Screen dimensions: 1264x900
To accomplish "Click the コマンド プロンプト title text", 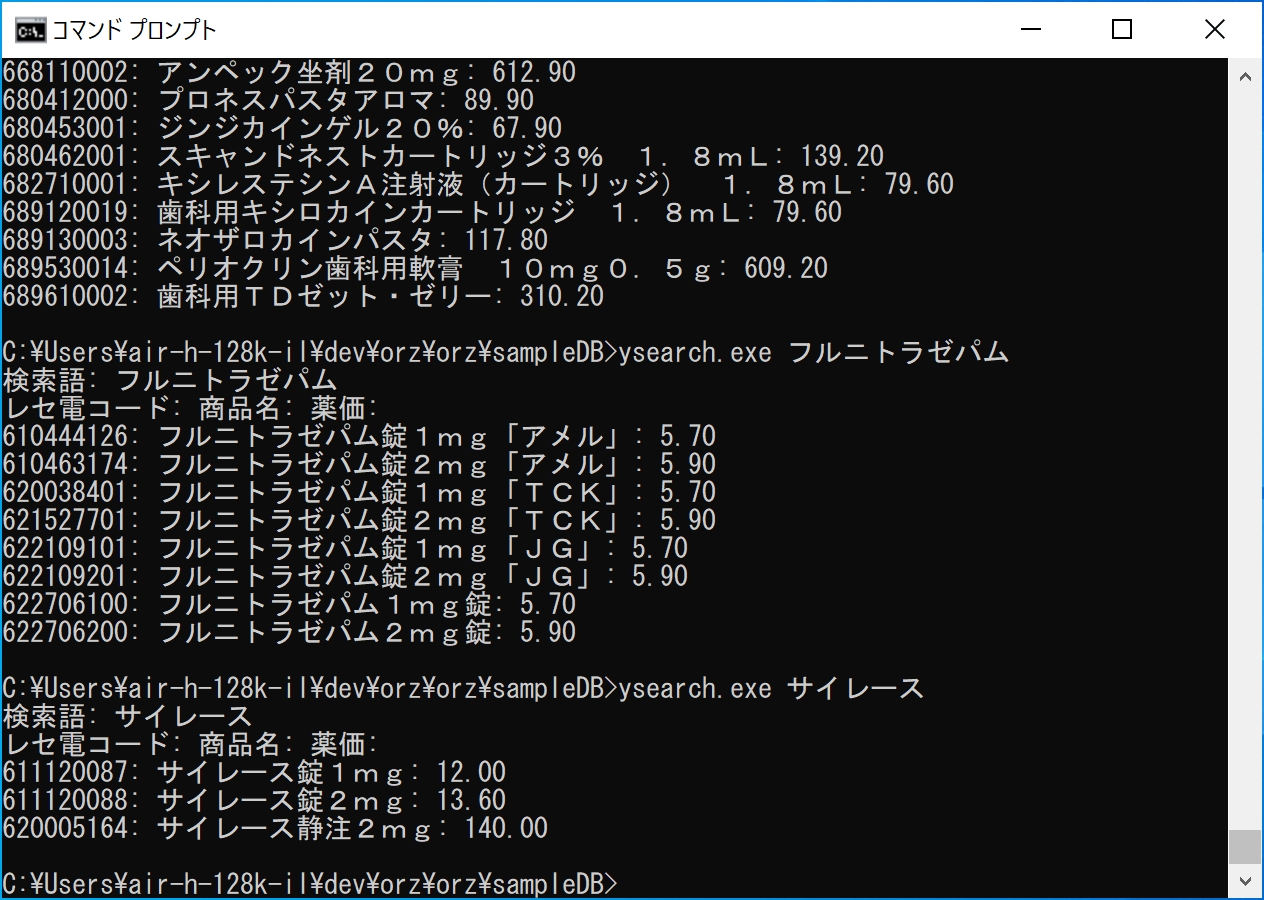I will coord(134,30).
